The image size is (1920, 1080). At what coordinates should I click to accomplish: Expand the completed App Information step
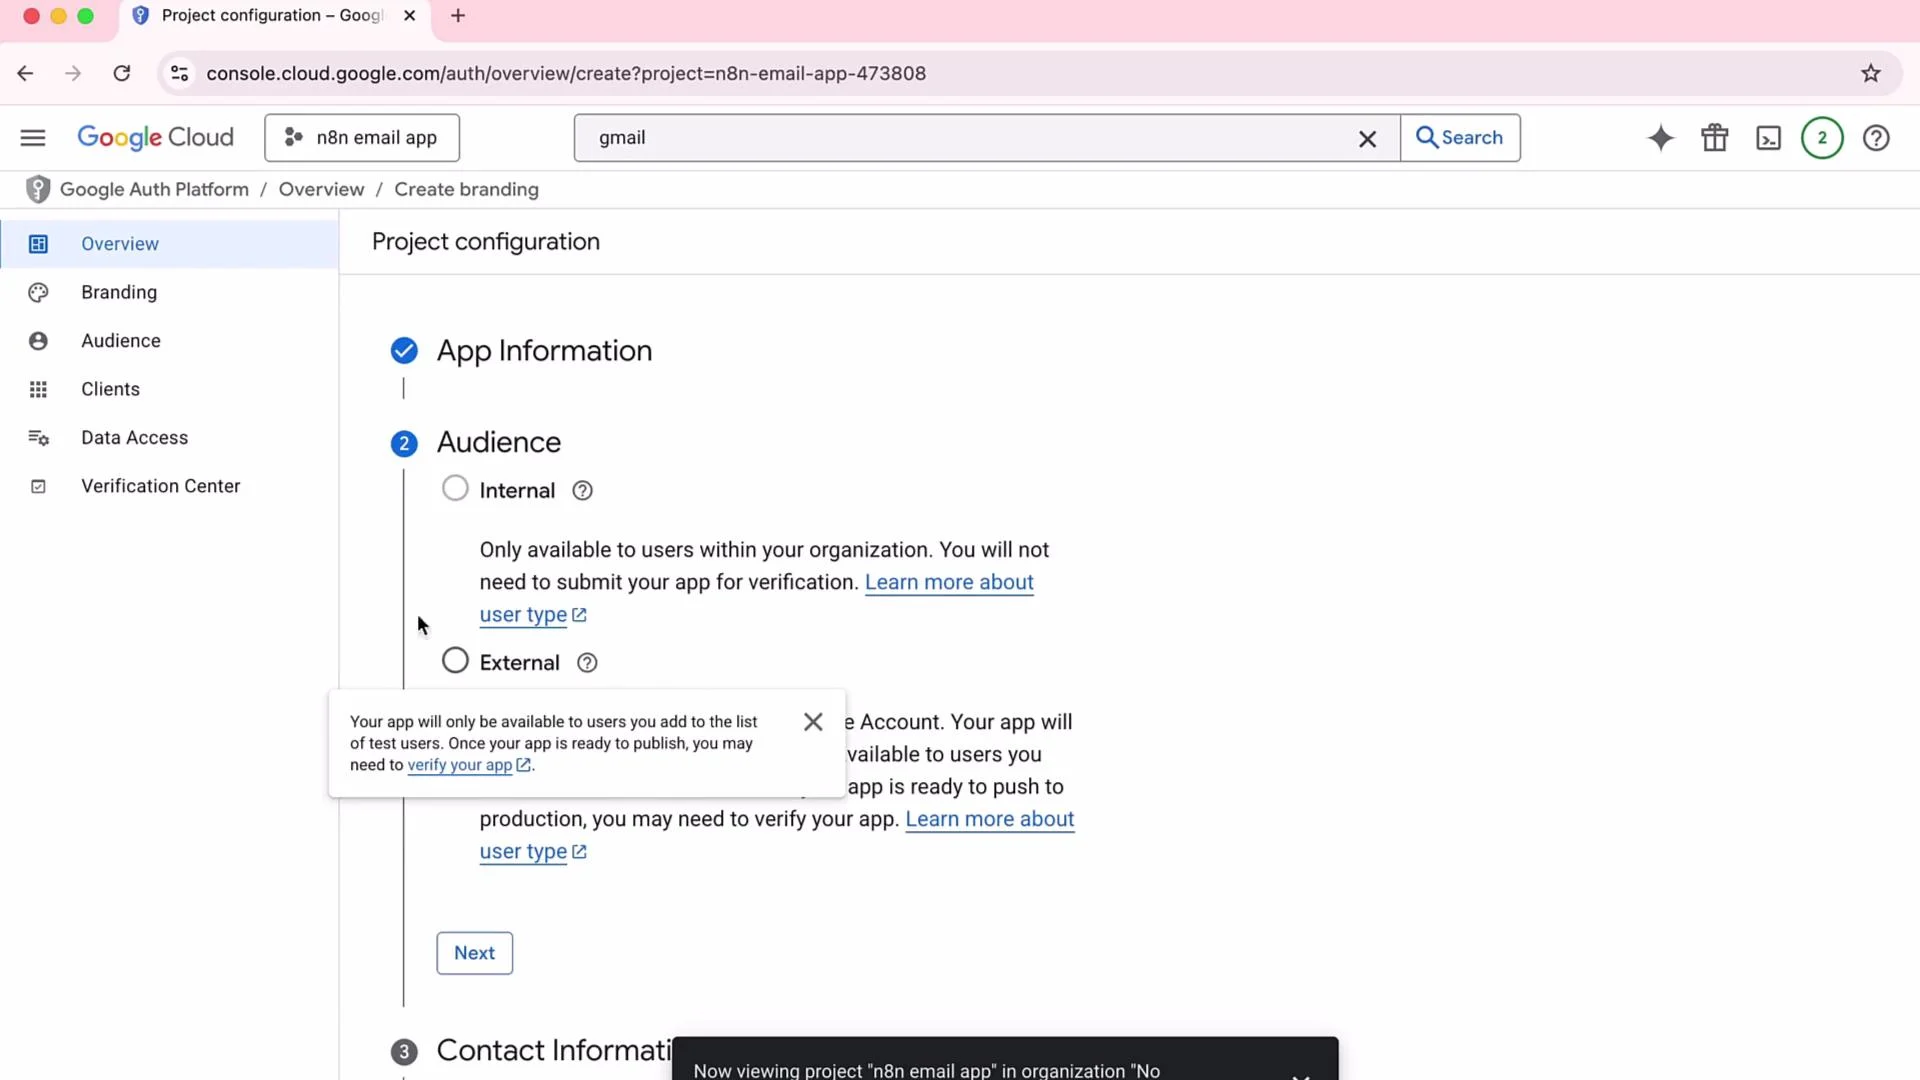[544, 351]
